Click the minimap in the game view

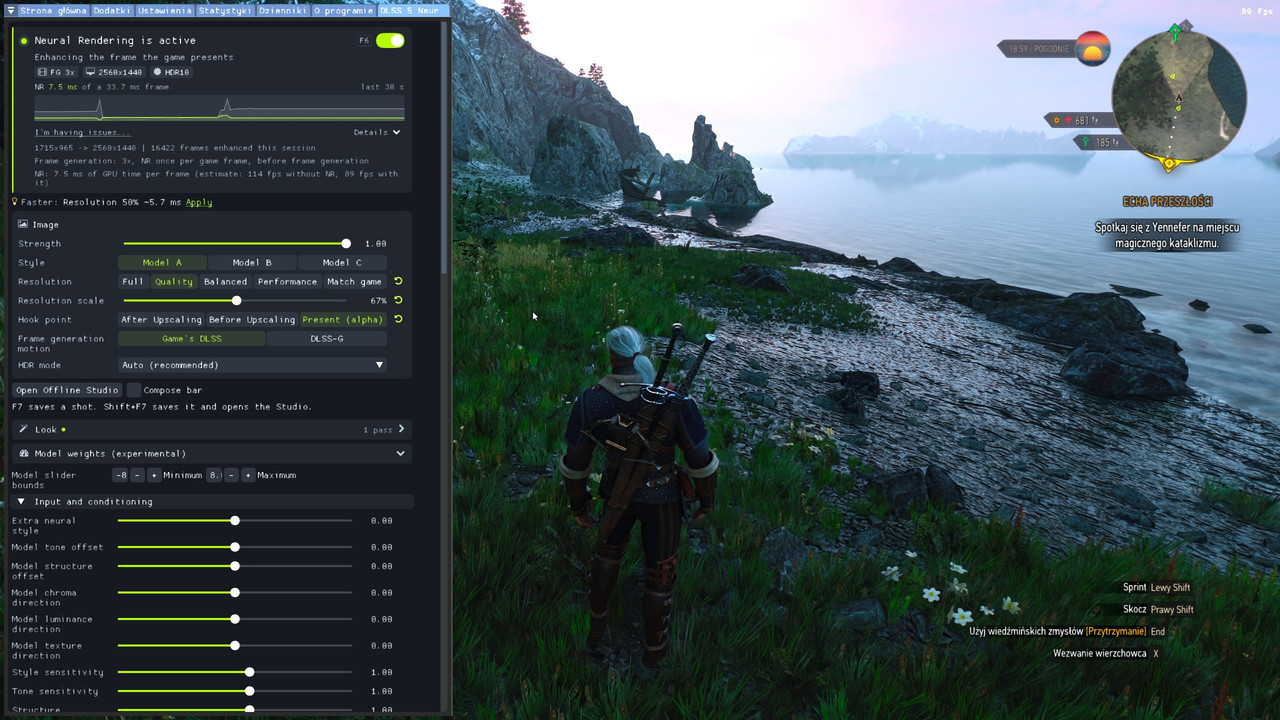point(1178,97)
